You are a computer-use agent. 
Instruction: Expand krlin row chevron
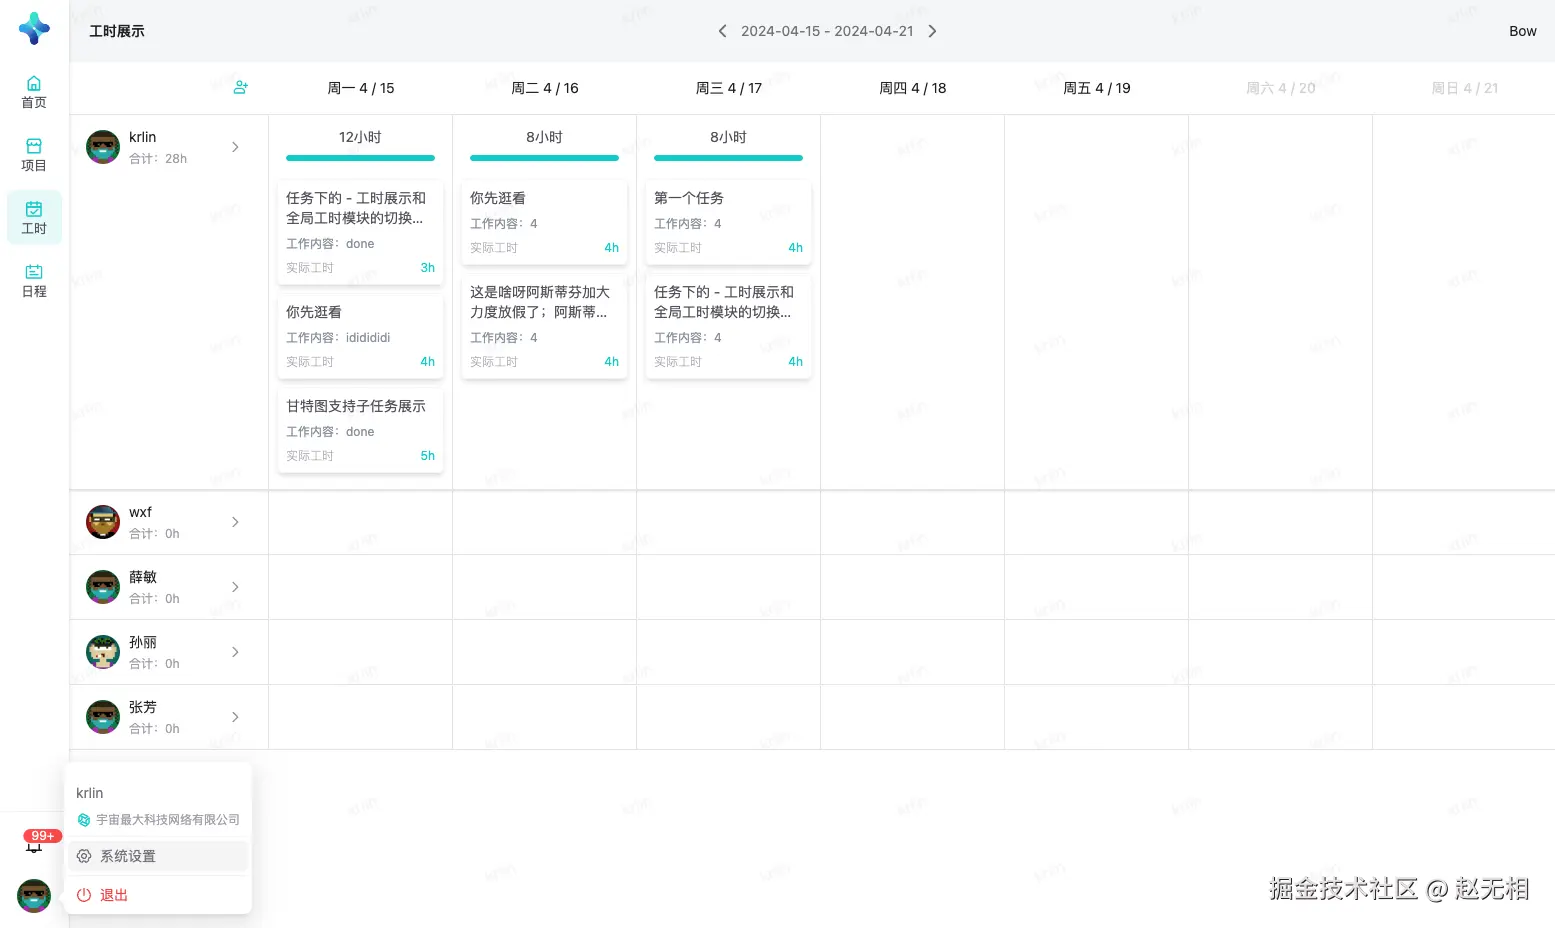235,147
